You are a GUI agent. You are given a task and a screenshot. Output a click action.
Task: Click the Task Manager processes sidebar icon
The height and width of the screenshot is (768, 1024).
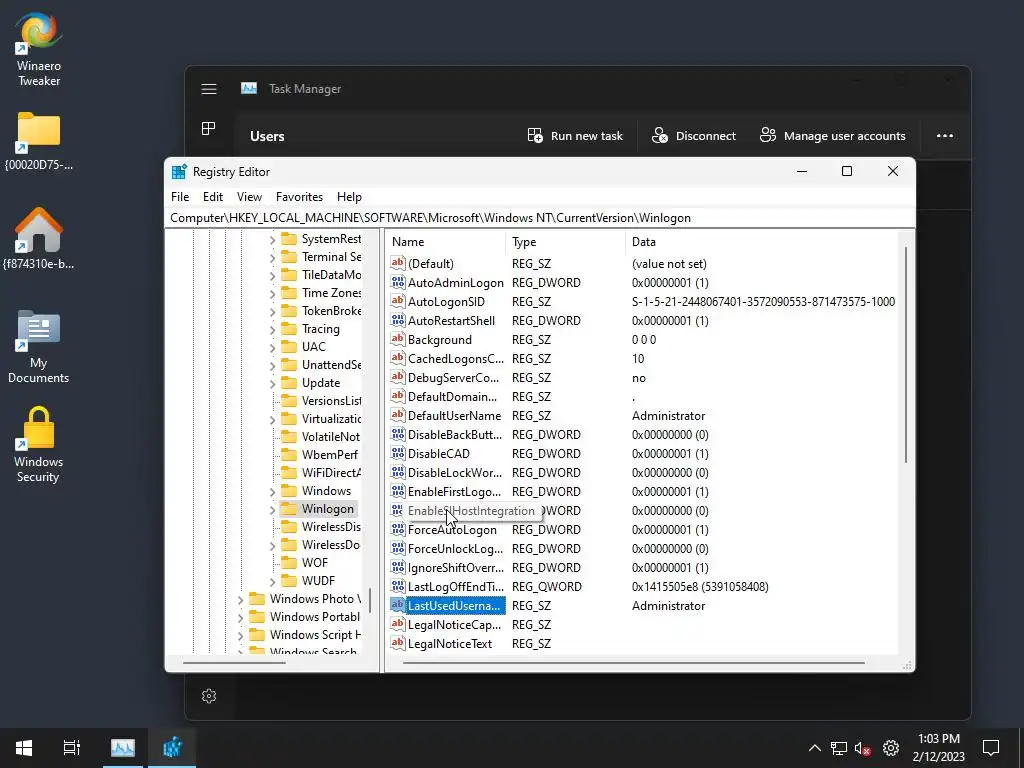(x=208, y=129)
